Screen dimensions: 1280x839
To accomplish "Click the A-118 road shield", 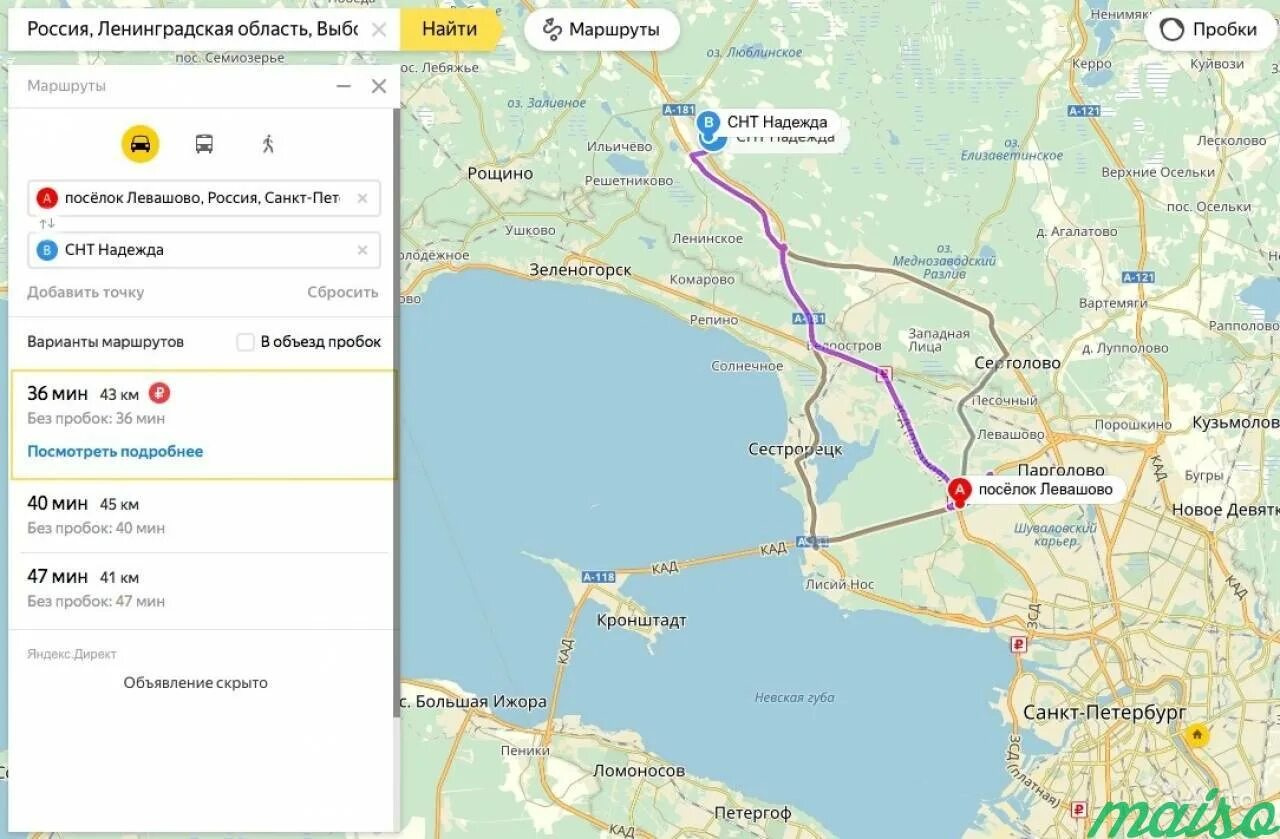I will pyautogui.click(x=598, y=576).
